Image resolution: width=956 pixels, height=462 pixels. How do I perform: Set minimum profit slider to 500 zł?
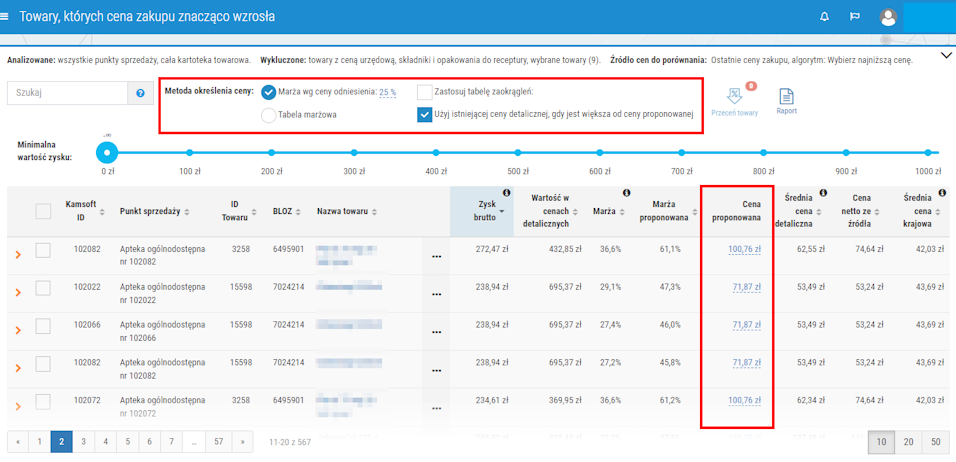pyautogui.click(x=518, y=153)
